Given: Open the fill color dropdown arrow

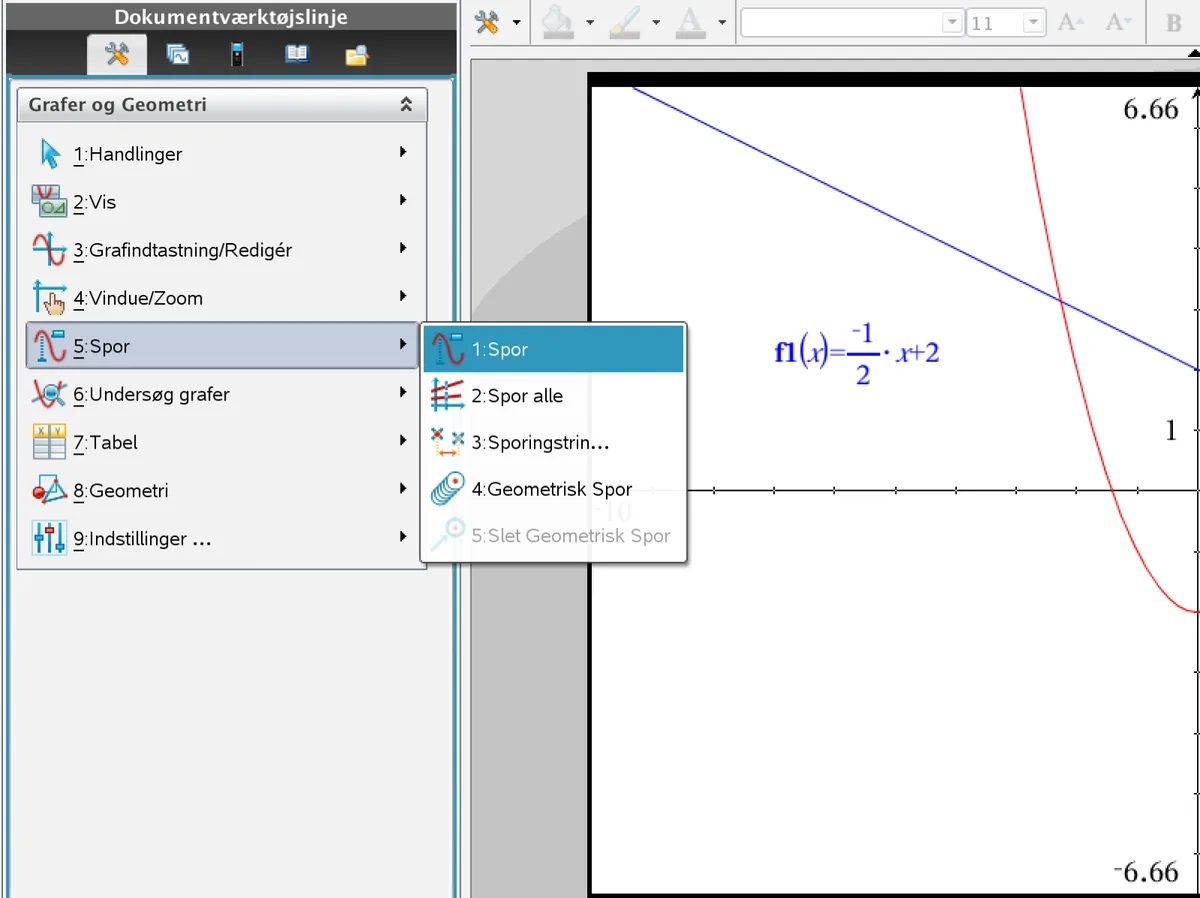Looking at the screenshot, I should [x=590, y=22].
